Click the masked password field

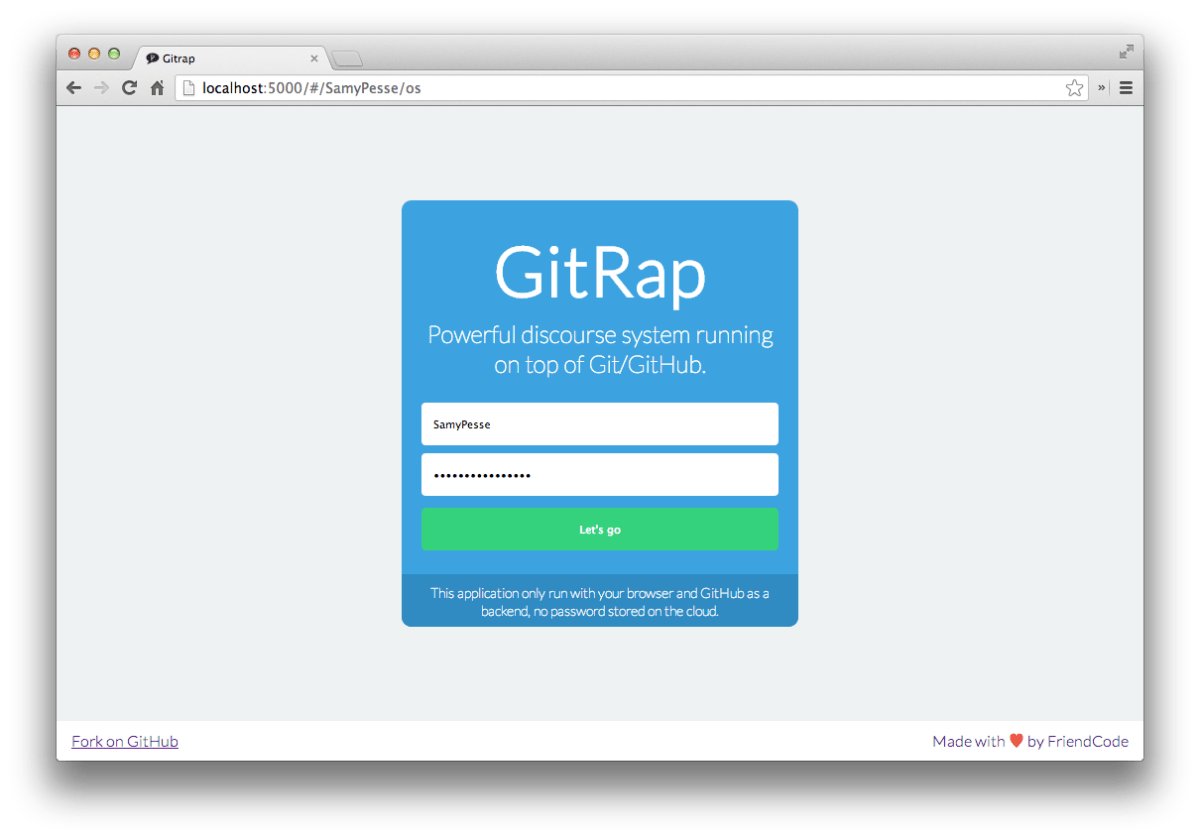600,475
